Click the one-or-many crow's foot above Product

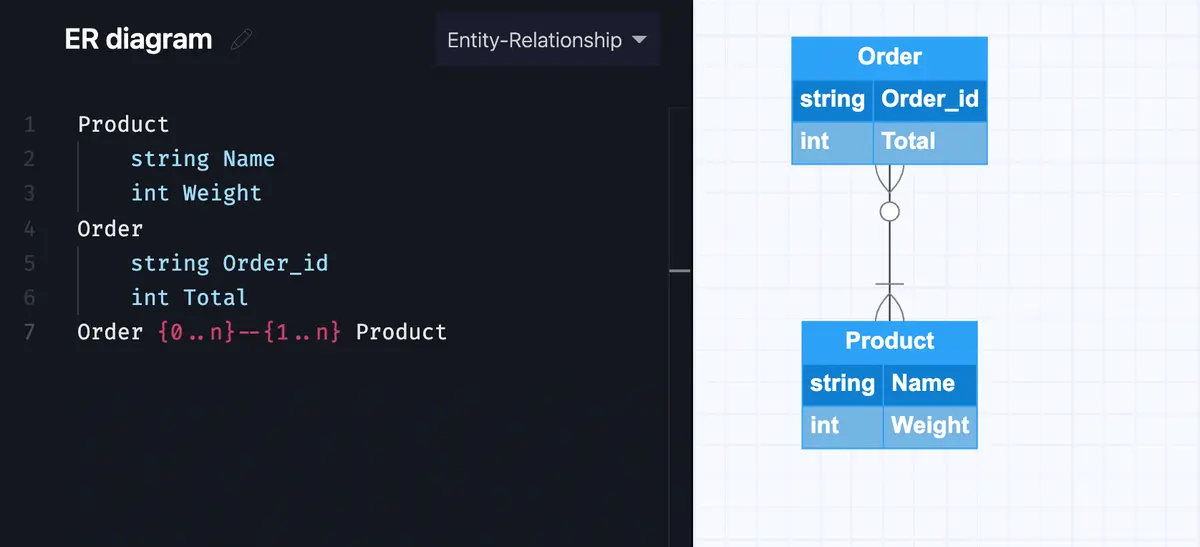pos(889,301)
